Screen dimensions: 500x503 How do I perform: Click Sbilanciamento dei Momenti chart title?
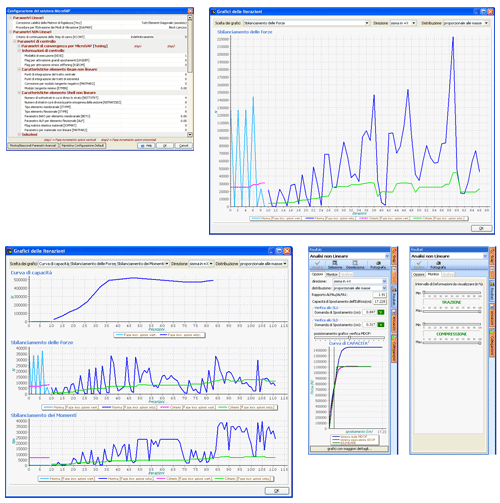click(44, 415)
